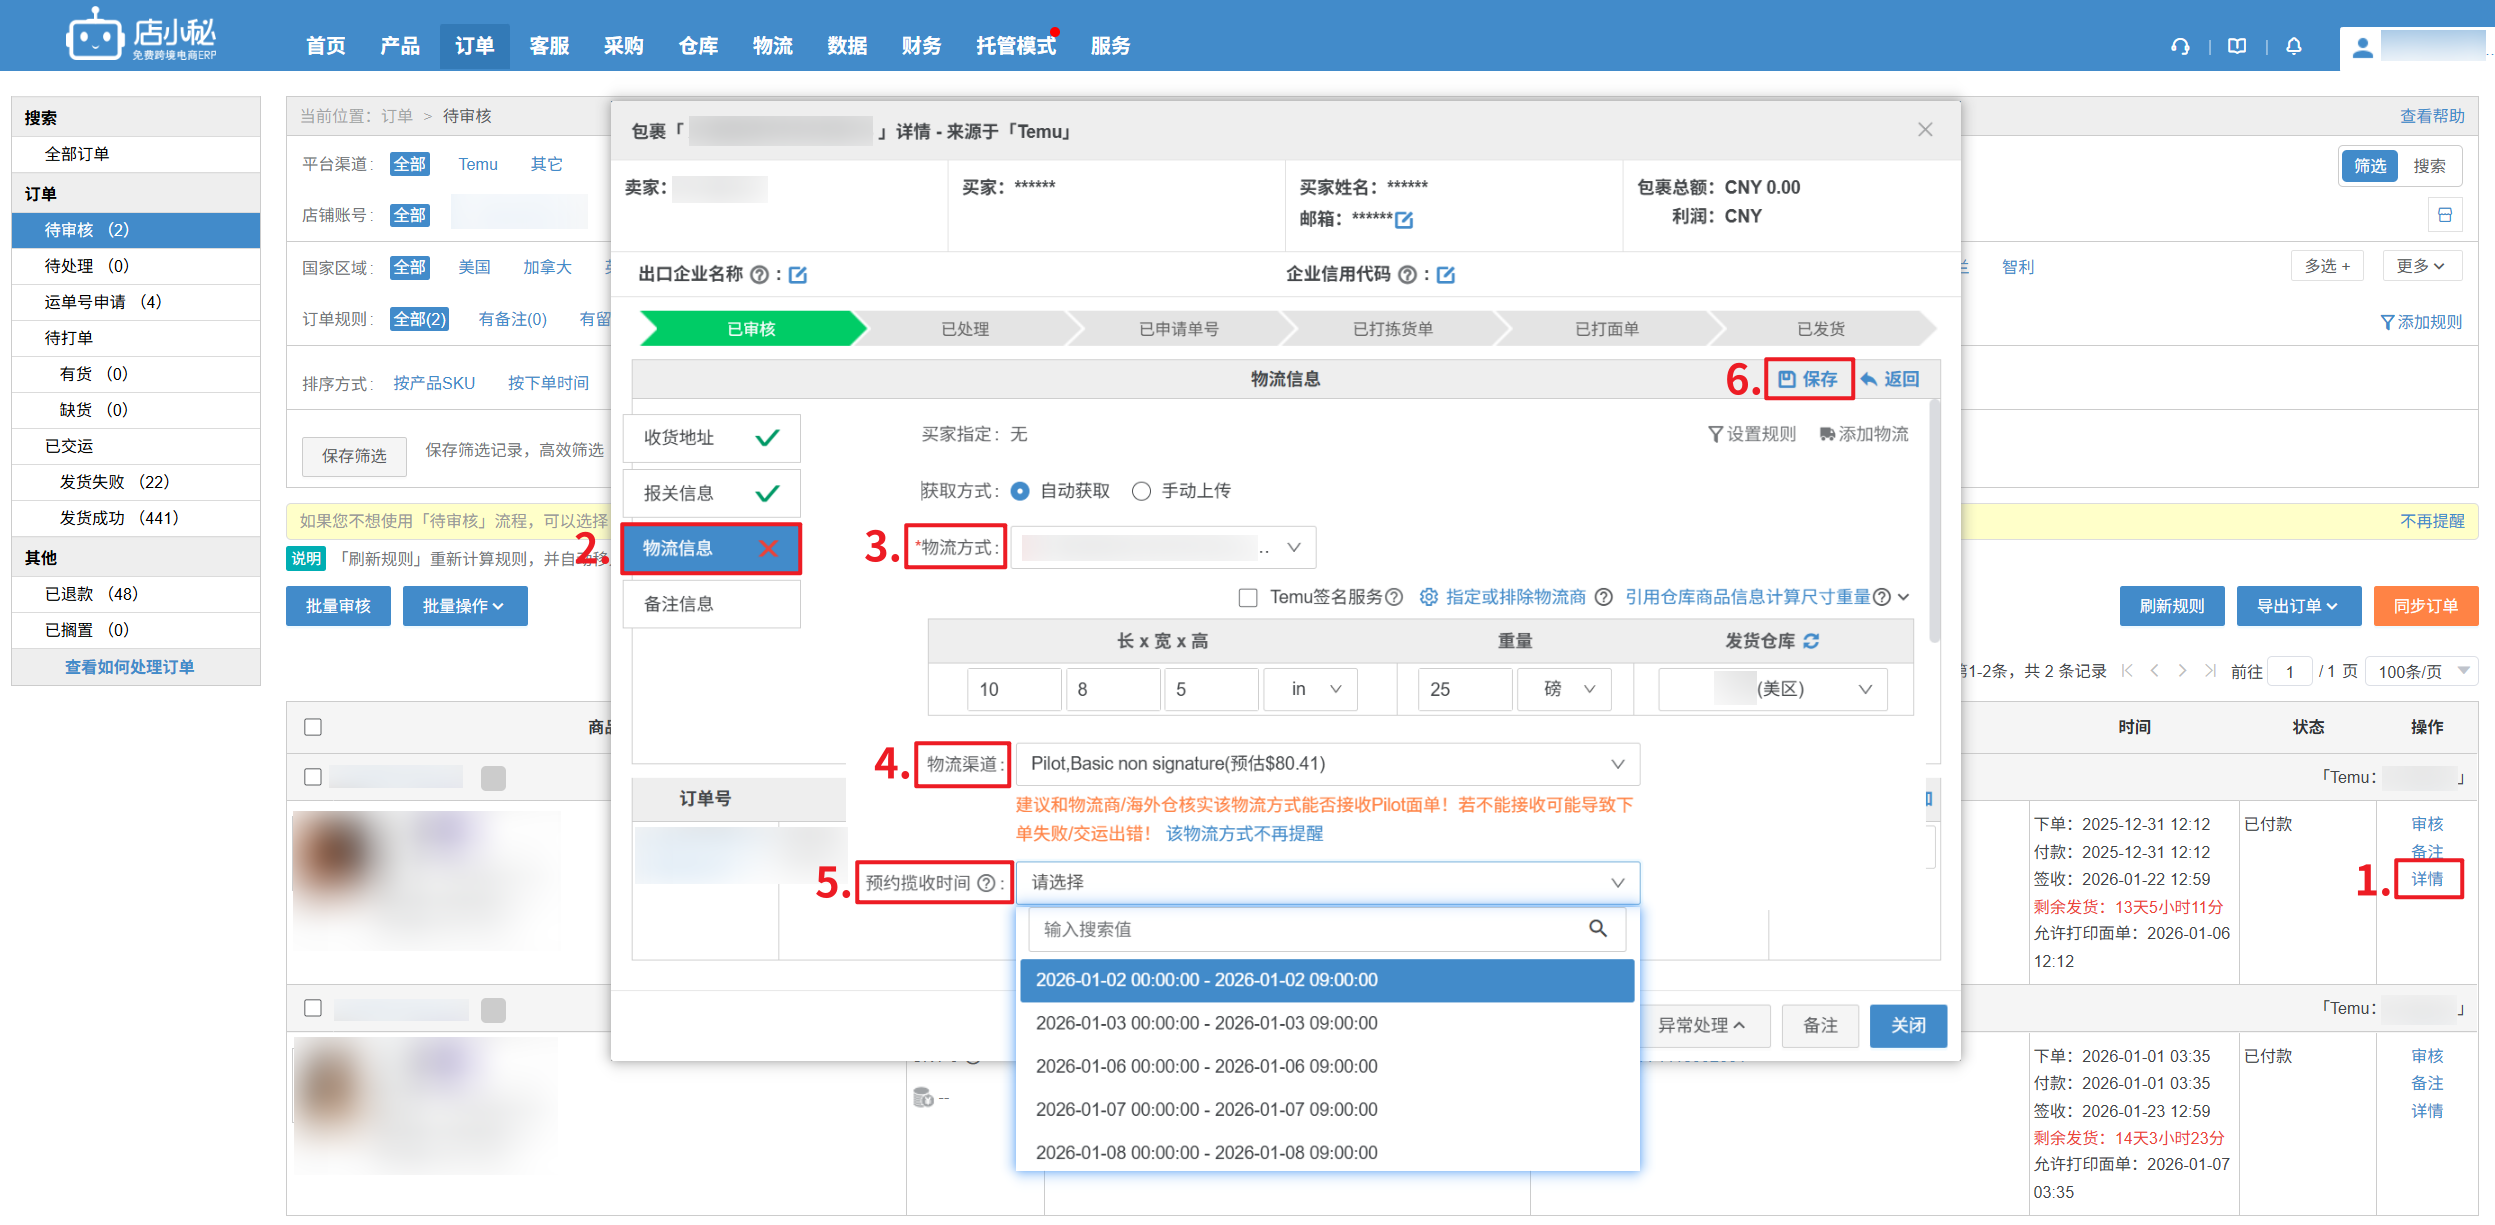This screenshot has height=1225, width=2495.
Task: Click the 保存 save button
Action: pyautogui.click(x=1808, y=379)
